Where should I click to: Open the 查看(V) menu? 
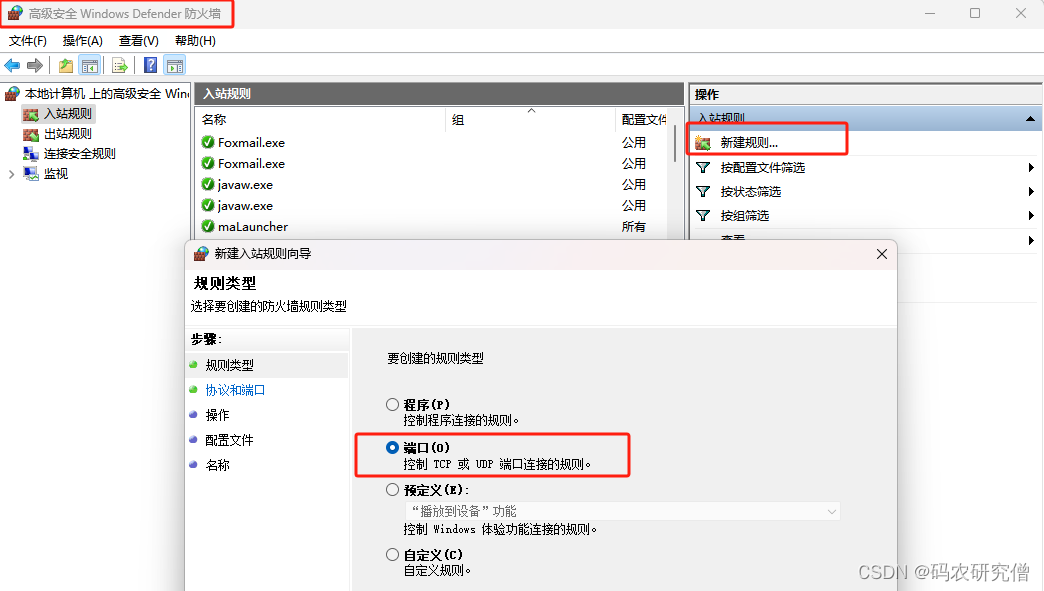click(138, 41)
